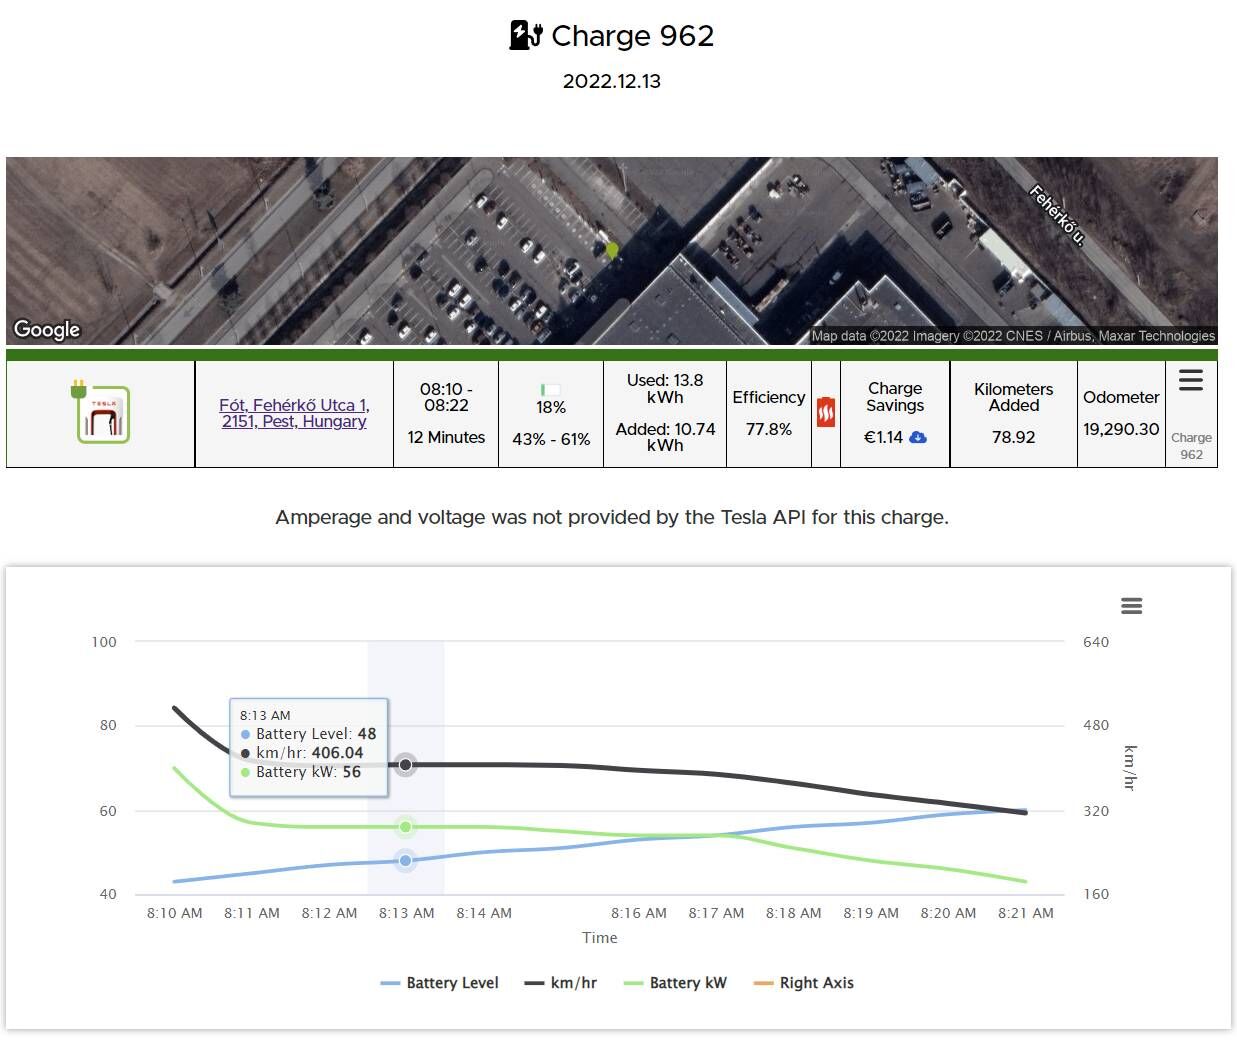Screen dimensions: 1237x1045
Task: Click the Battery Level point at 8:13 AM
Action: [x=405, y=861]
